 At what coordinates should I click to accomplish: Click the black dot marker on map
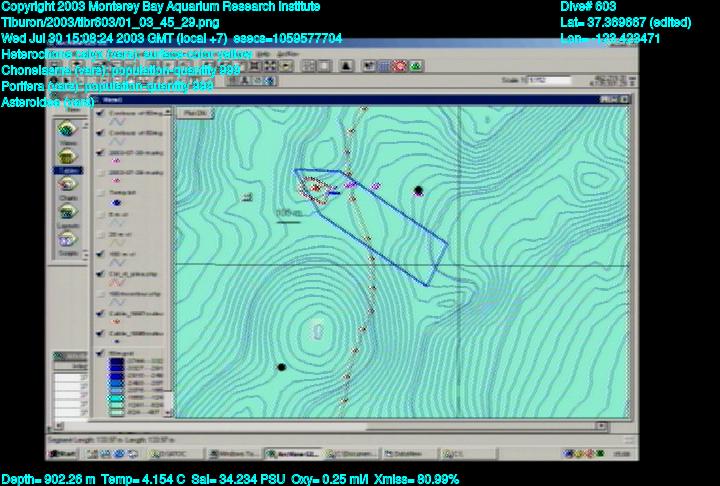click(x=418, y=190)
